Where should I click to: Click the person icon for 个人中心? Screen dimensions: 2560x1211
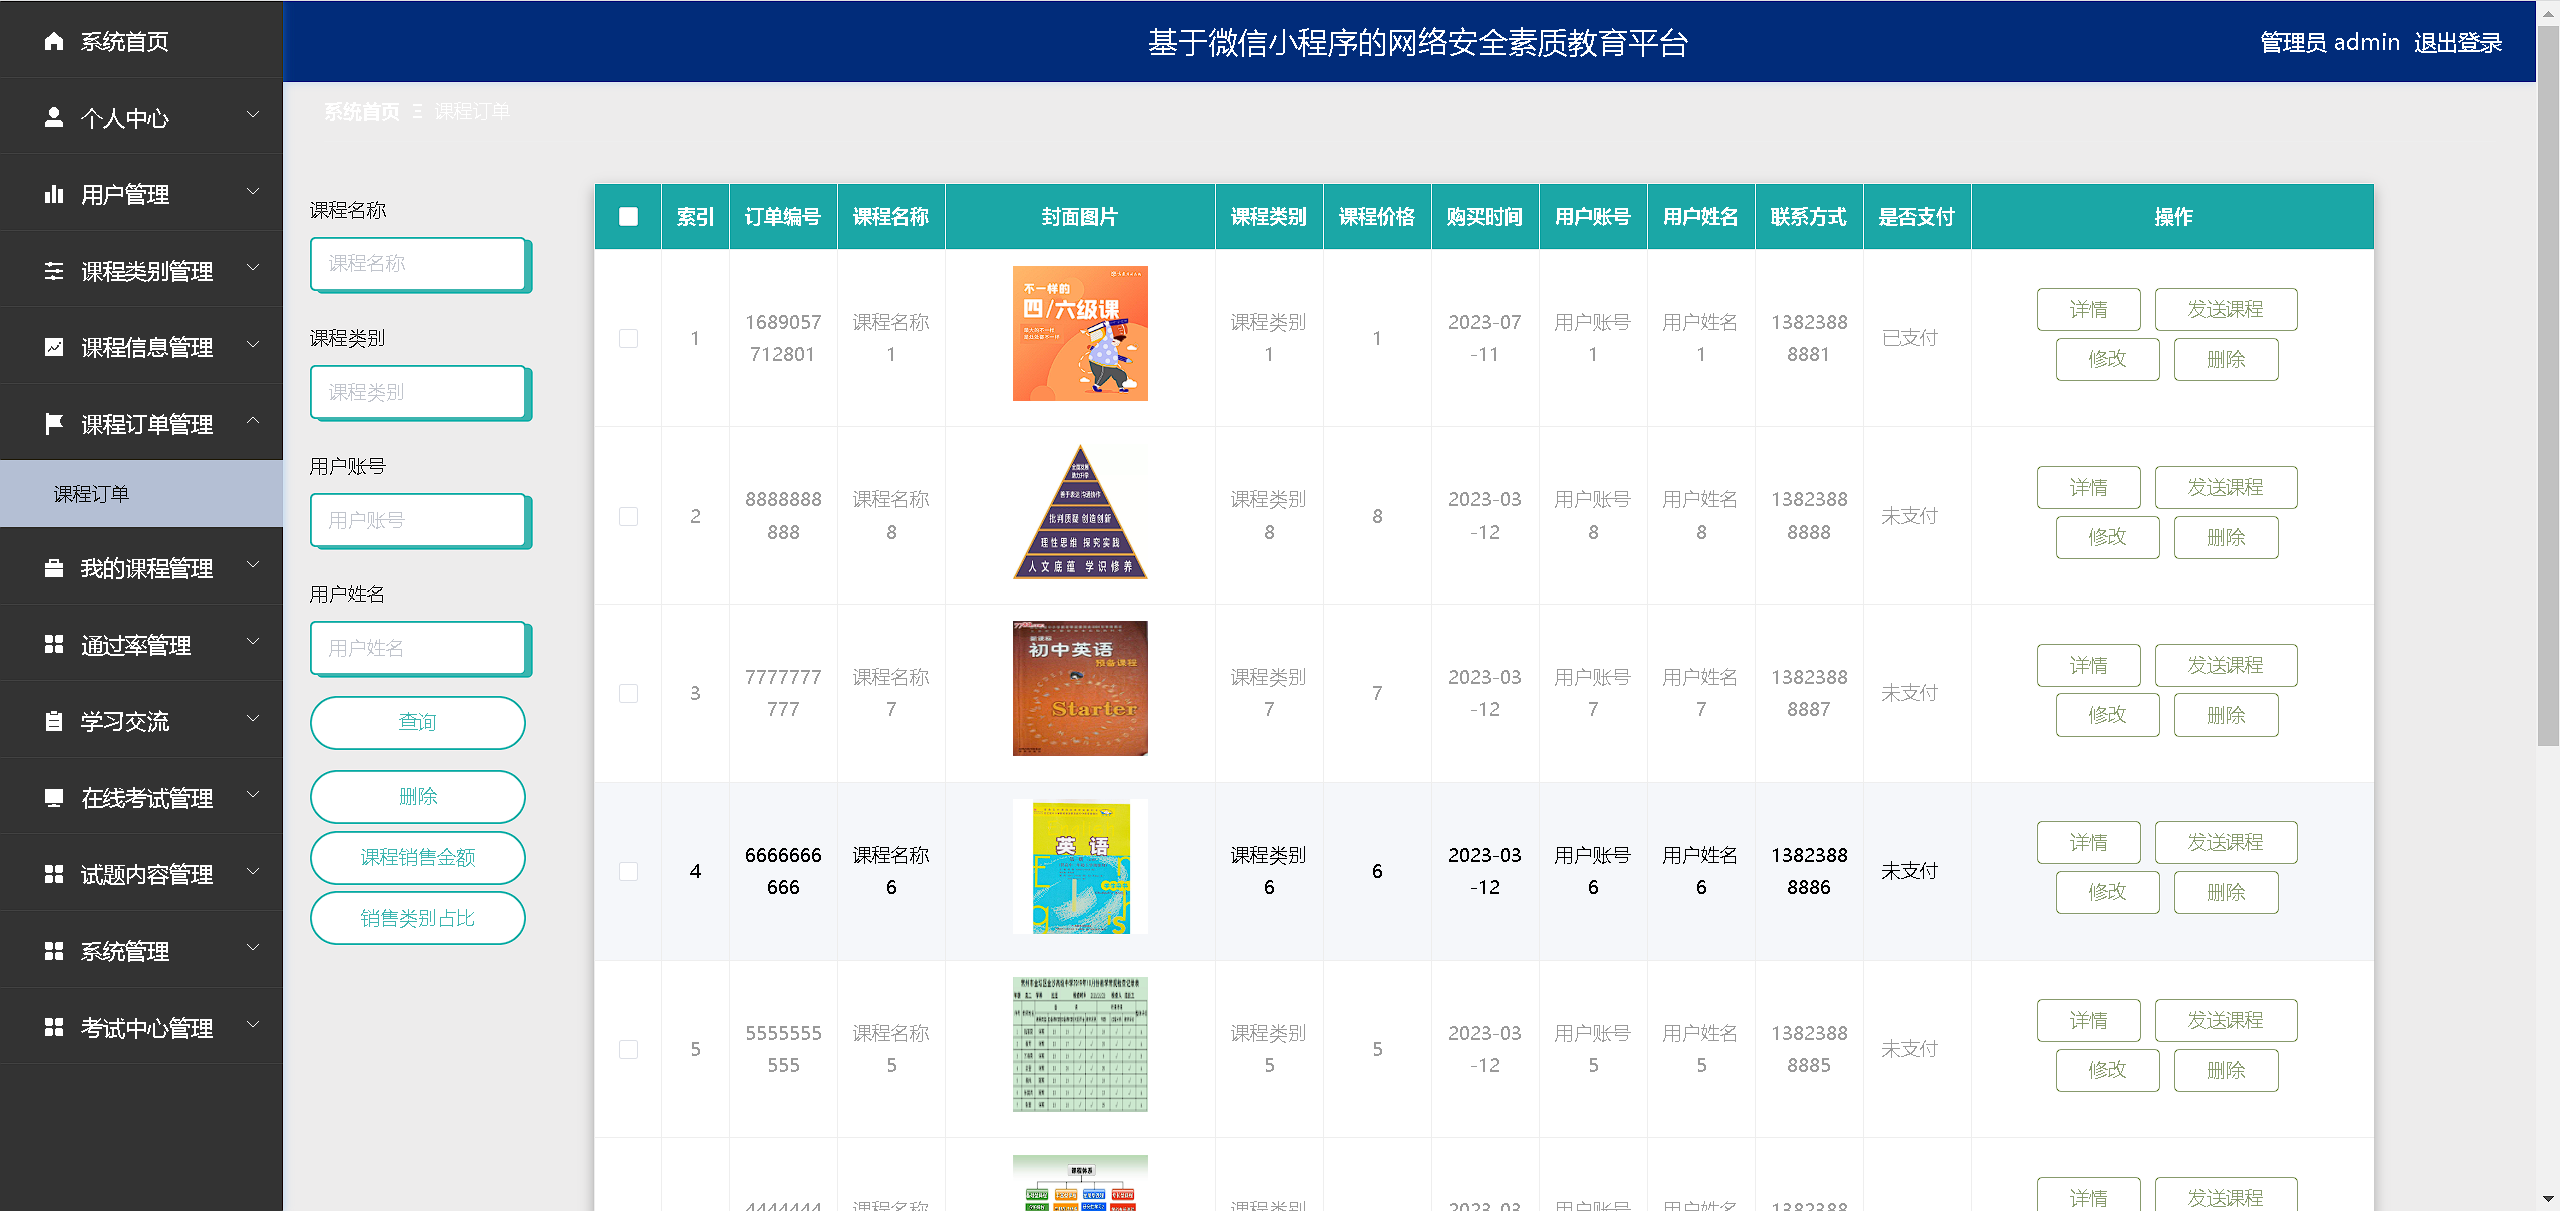pyautogui.click(x=54, y=118)
